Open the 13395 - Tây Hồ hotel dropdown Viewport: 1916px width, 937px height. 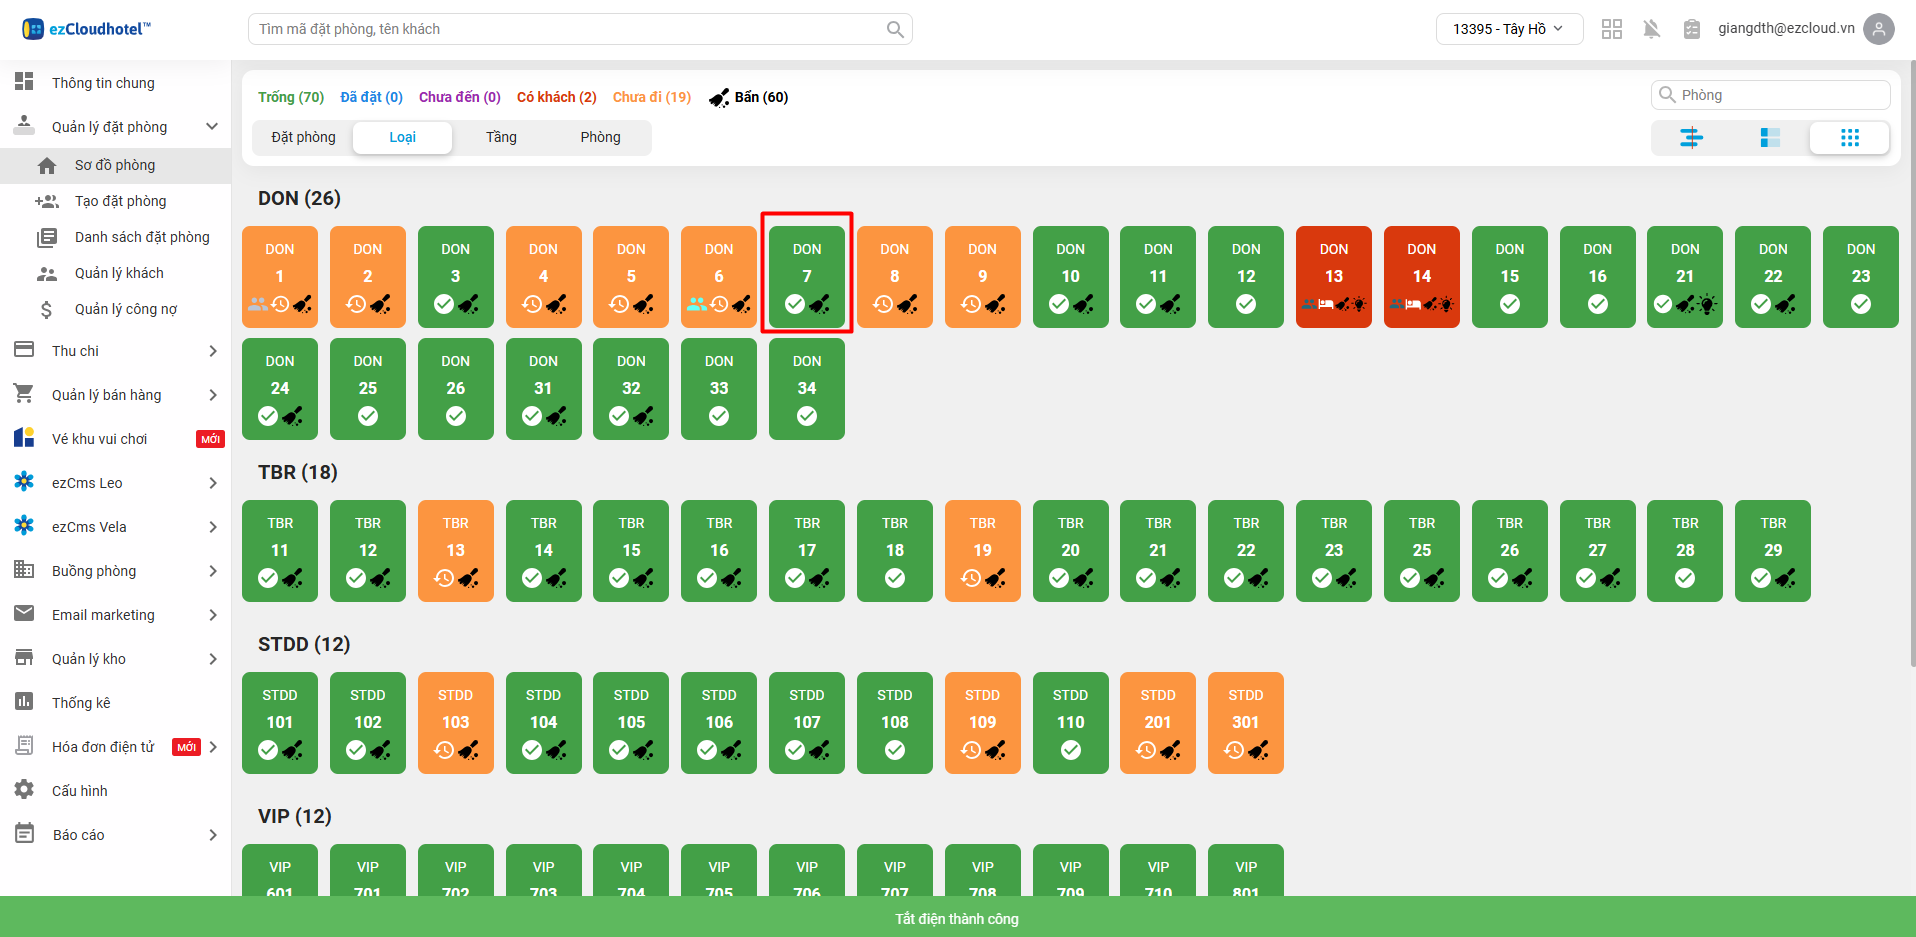click(x=1508, y=29)
